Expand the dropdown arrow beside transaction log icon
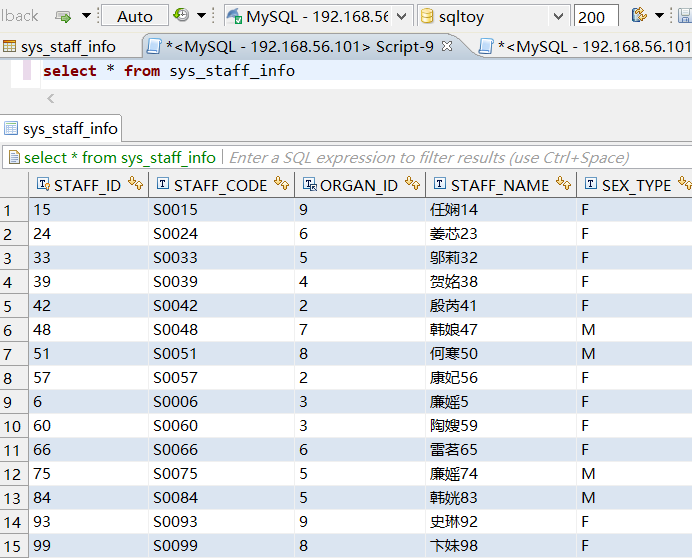 coord(201,16)
